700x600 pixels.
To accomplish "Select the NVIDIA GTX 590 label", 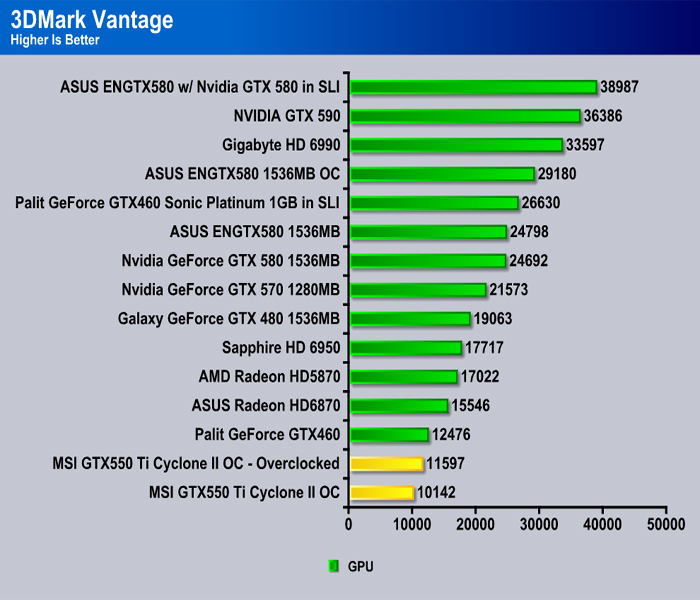I will click(x=287, y=116).
